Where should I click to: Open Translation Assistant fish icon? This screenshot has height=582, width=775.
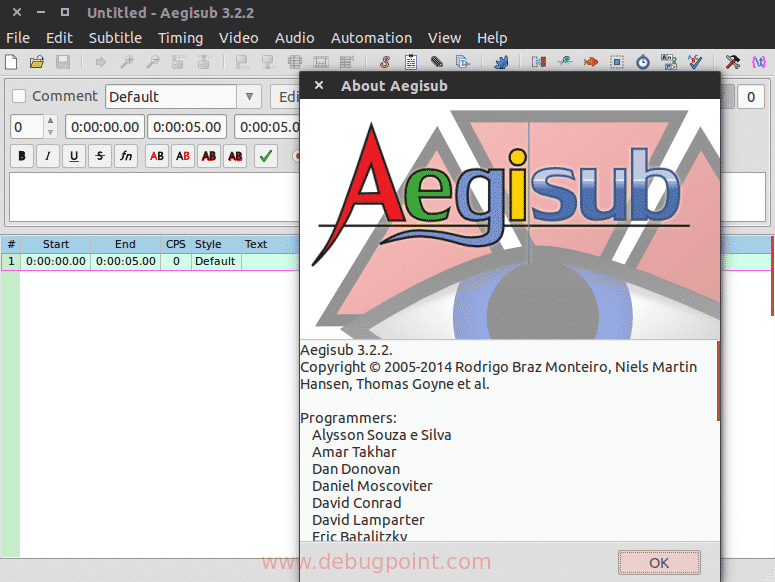click(591, 62)
